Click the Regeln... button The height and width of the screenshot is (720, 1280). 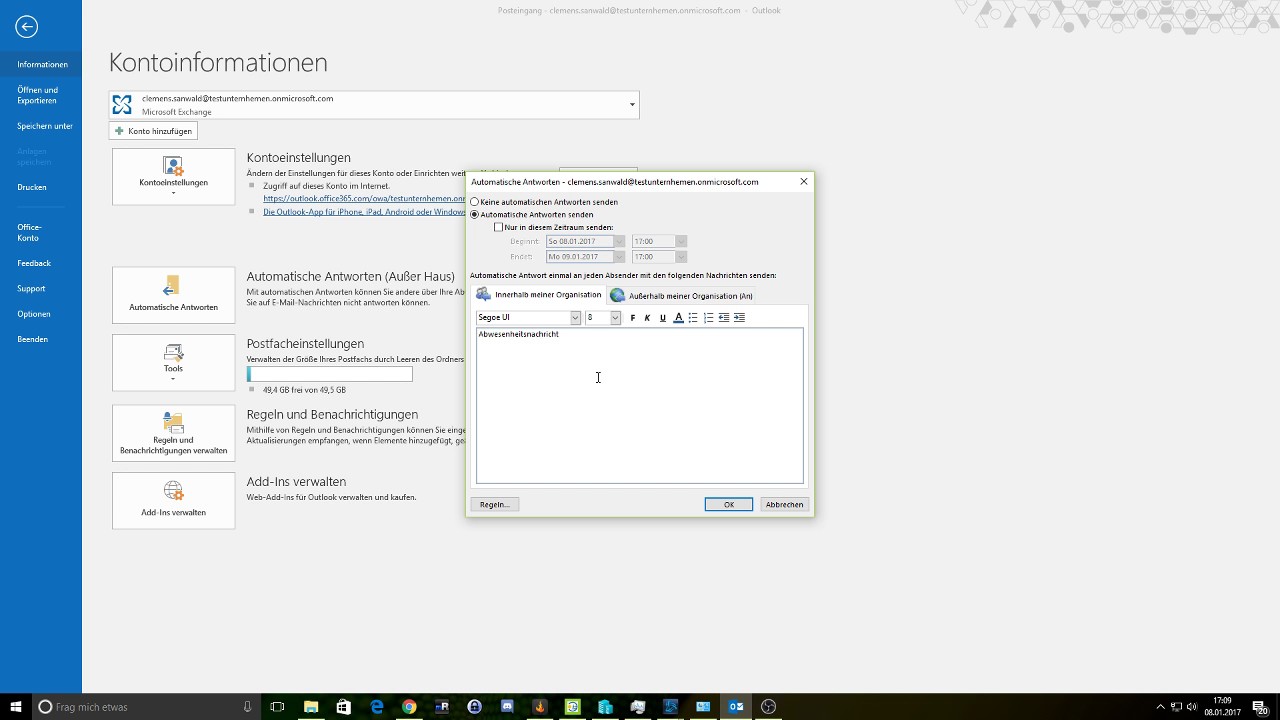(x=494, y=504)
